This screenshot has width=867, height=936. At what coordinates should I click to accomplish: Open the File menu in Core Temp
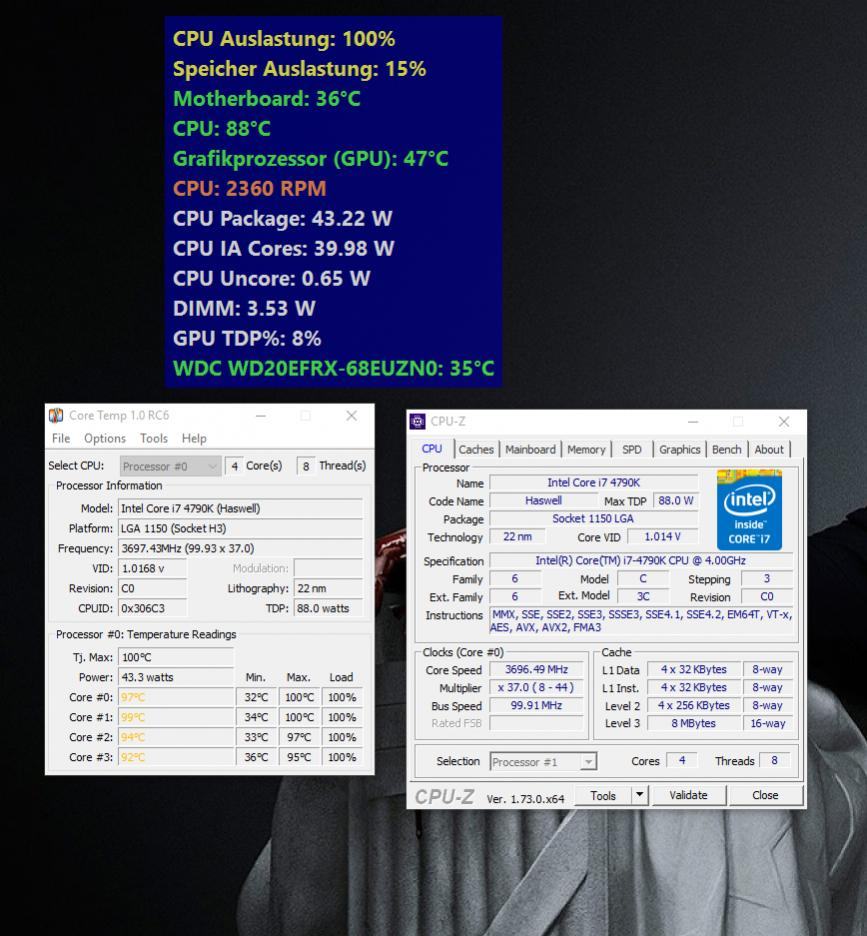pyautogui.click(x=61, y=438)
